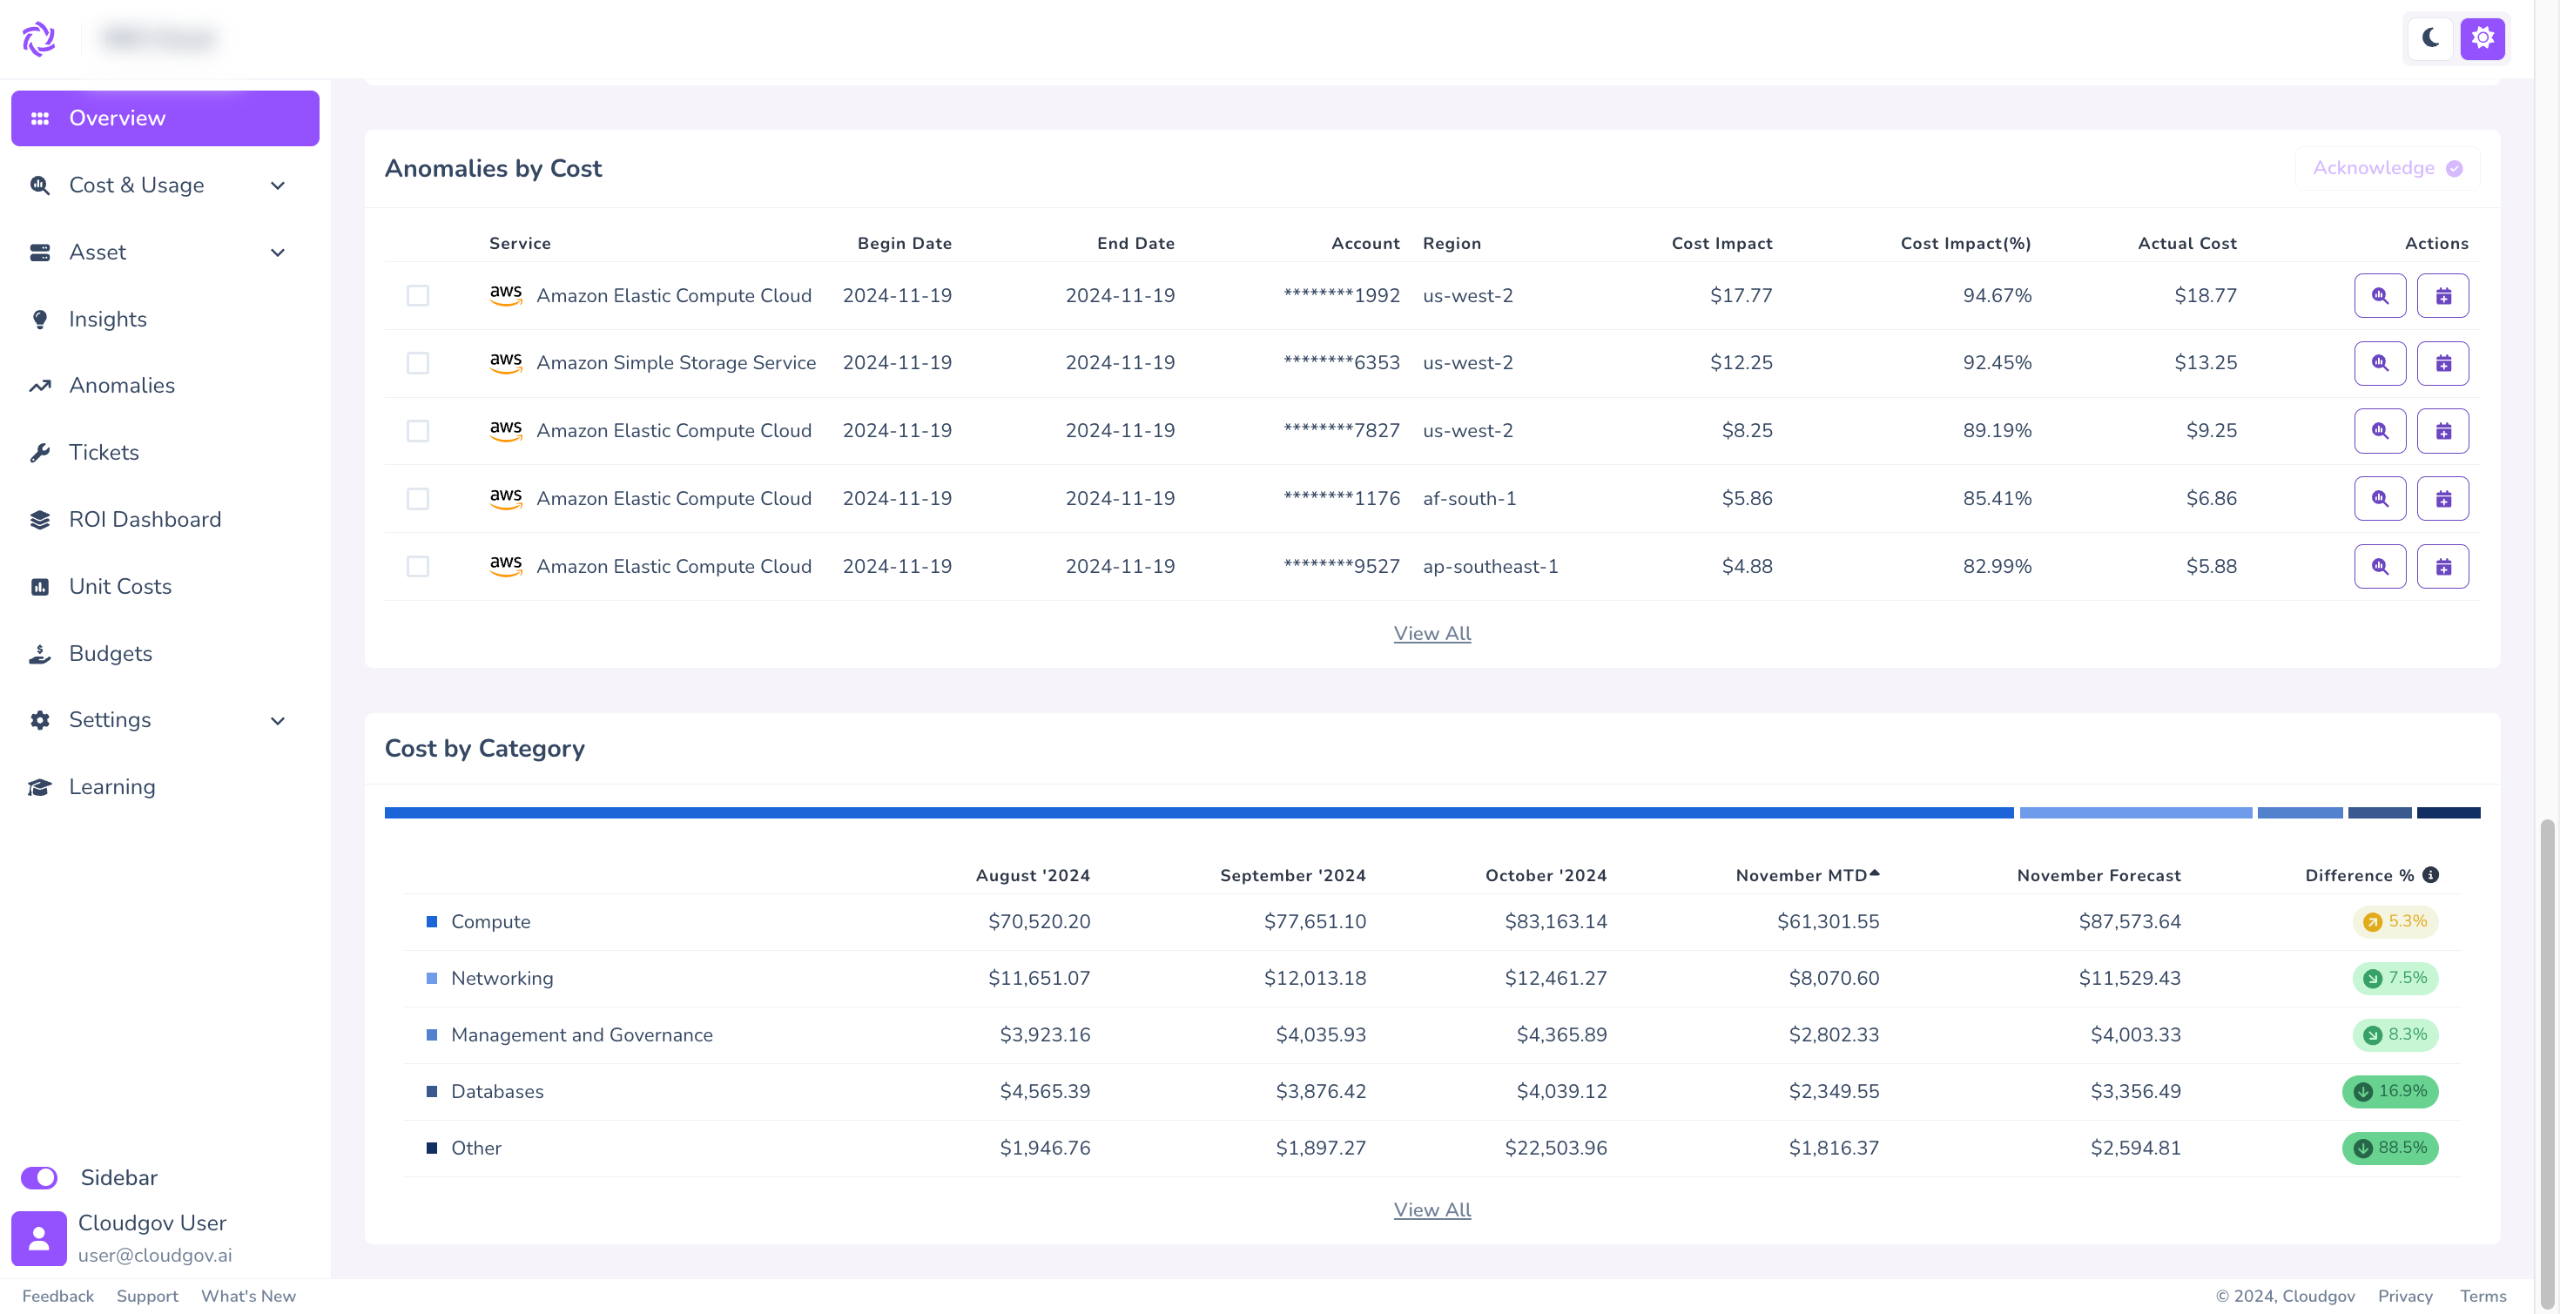2560x1314 pixels.
Task: Click the Cloudgov logo icon
Action: tap(39, 39)
